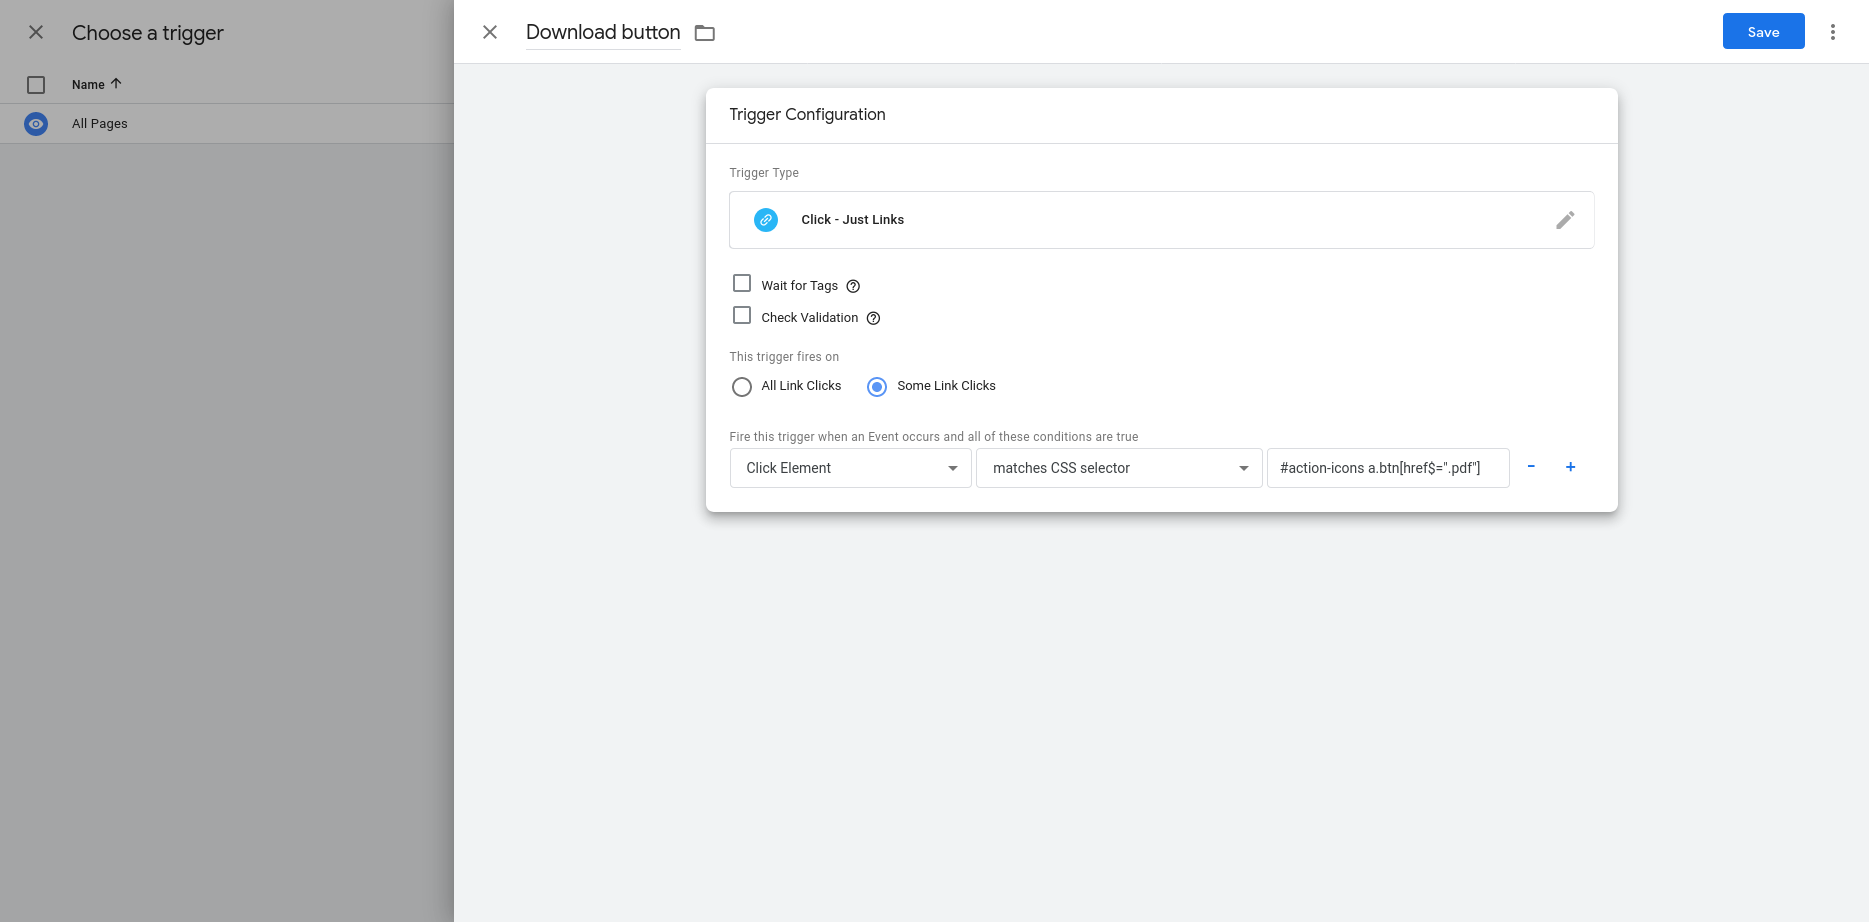
Task: Click the Save button
Action: (1762, 32)
